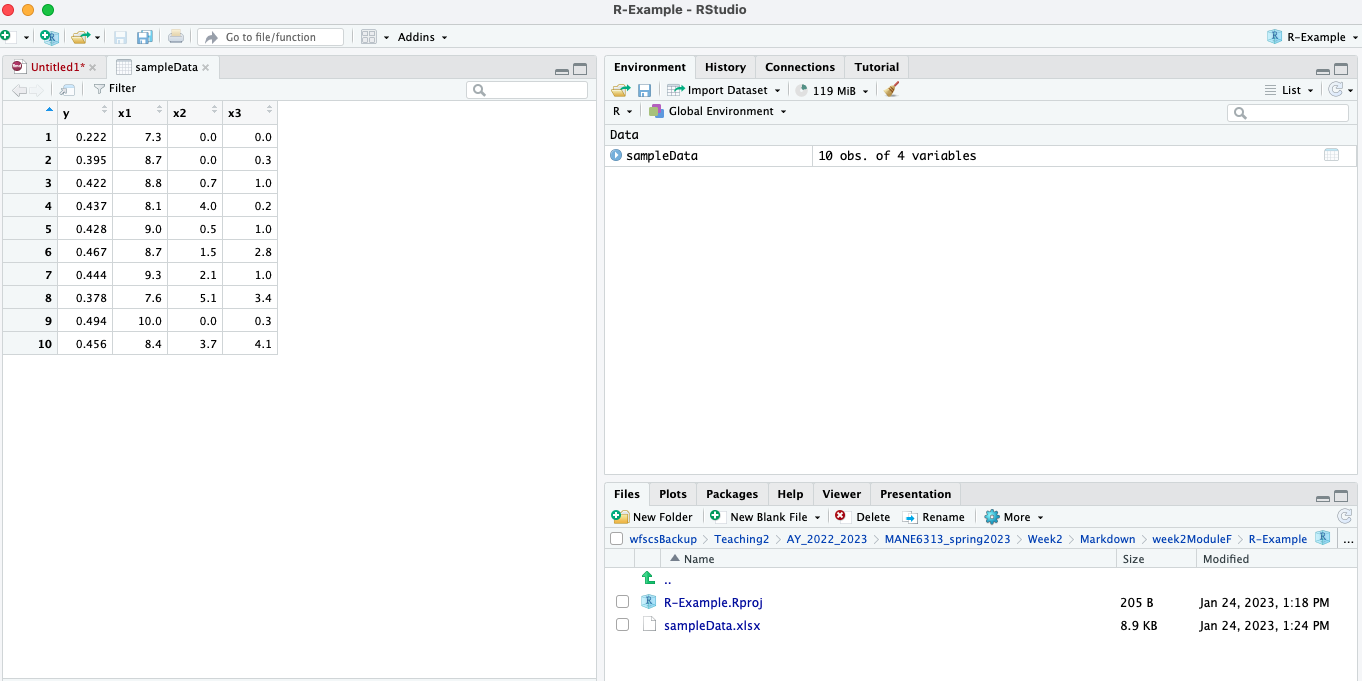Screen dimensions: 1362x681
Task: Open the Packages tab
Action: click(732, 493)
